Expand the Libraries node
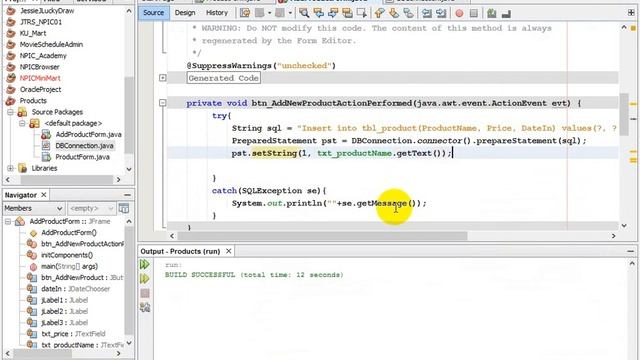This screenshot has height=360, width=640. [11, 168]
